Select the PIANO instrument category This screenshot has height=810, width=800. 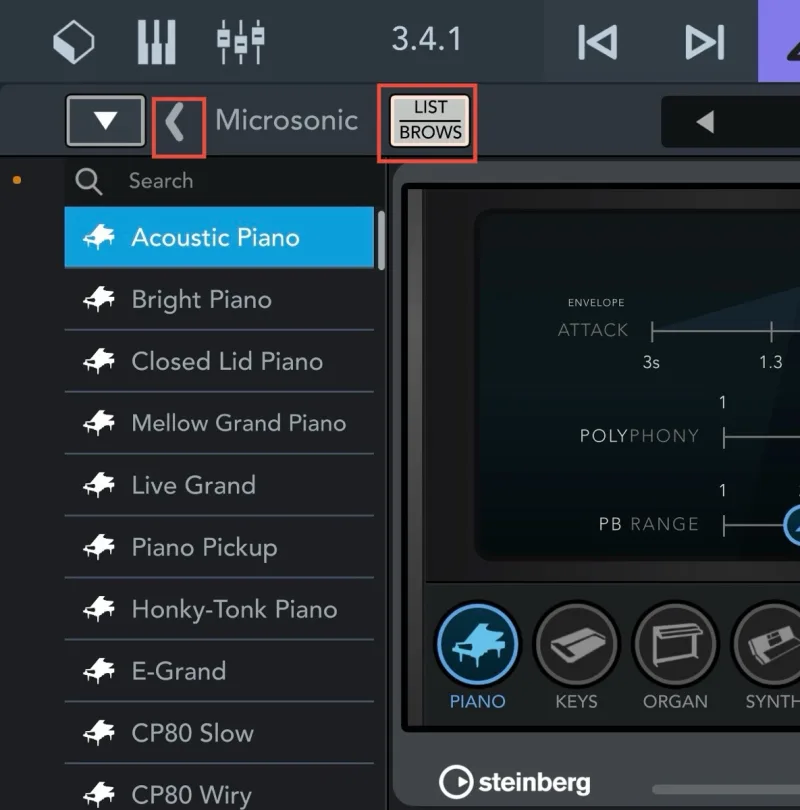pyautogui.click(x=477, y=657)
